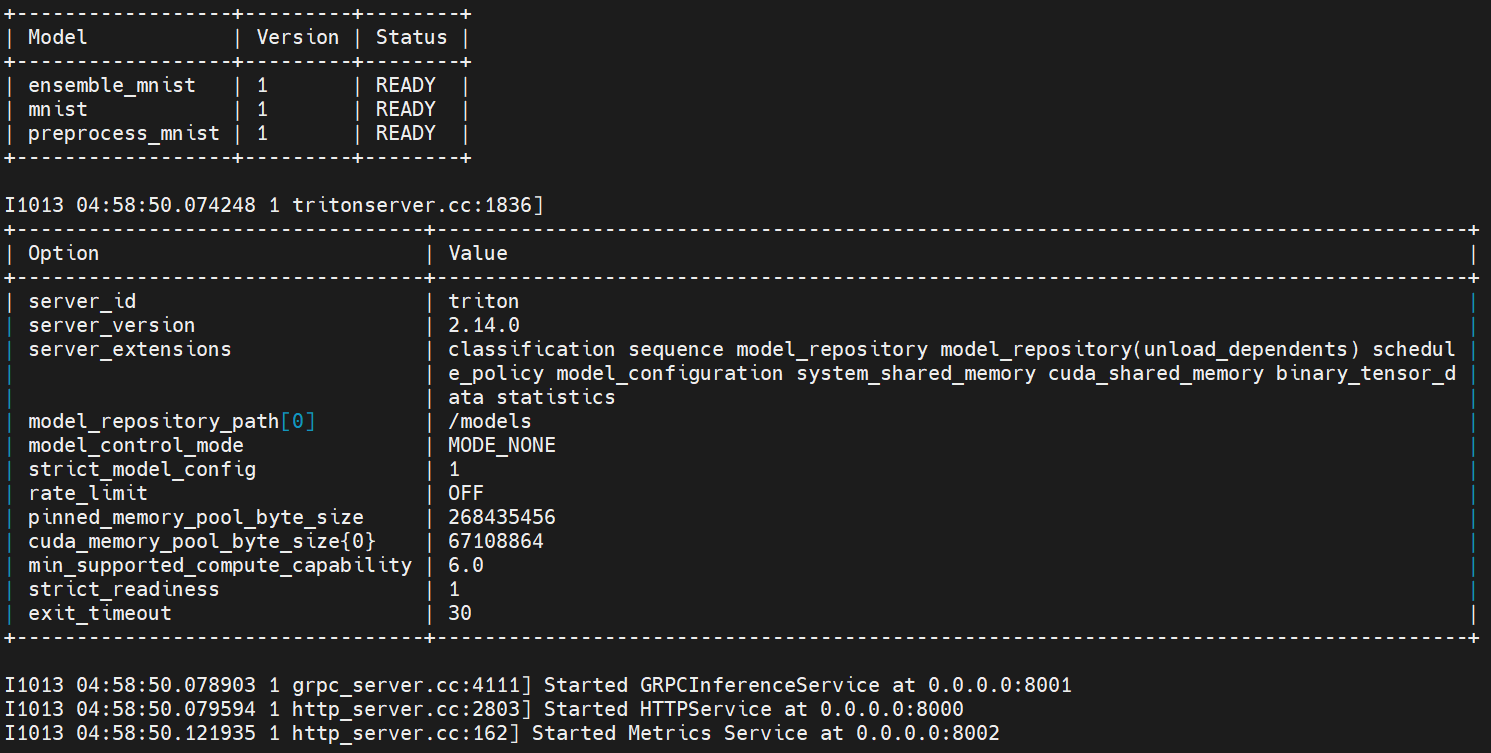
Task: Click the Option column header
Action: pyautogui.click(x=64, y=253)
